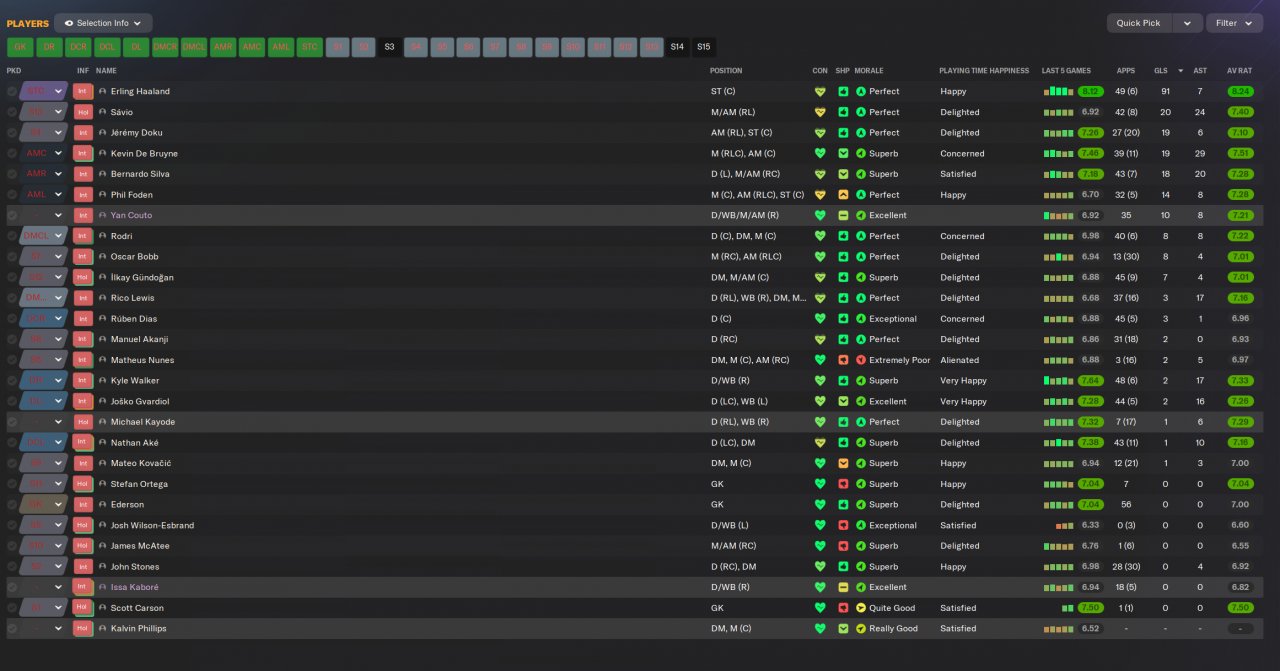Toggle picked checkbox for Michael Kayode
This screenshot has height=671, width=1280.
click(12, 422)
